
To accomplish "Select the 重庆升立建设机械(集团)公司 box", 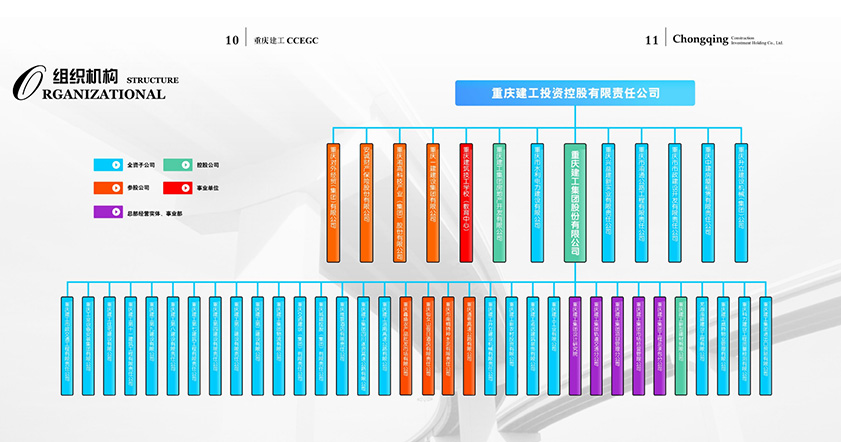I will click(x=741, y=203).
